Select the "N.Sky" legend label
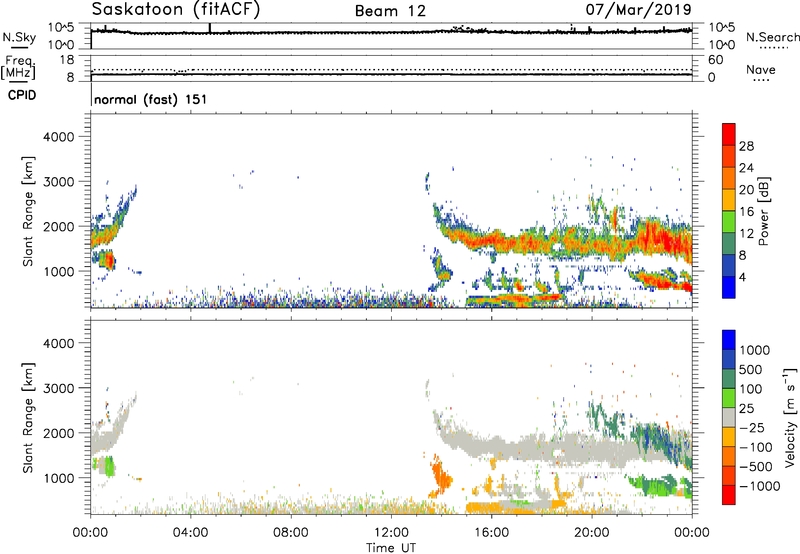Screen dimensions: 800x554 (19, 37)
